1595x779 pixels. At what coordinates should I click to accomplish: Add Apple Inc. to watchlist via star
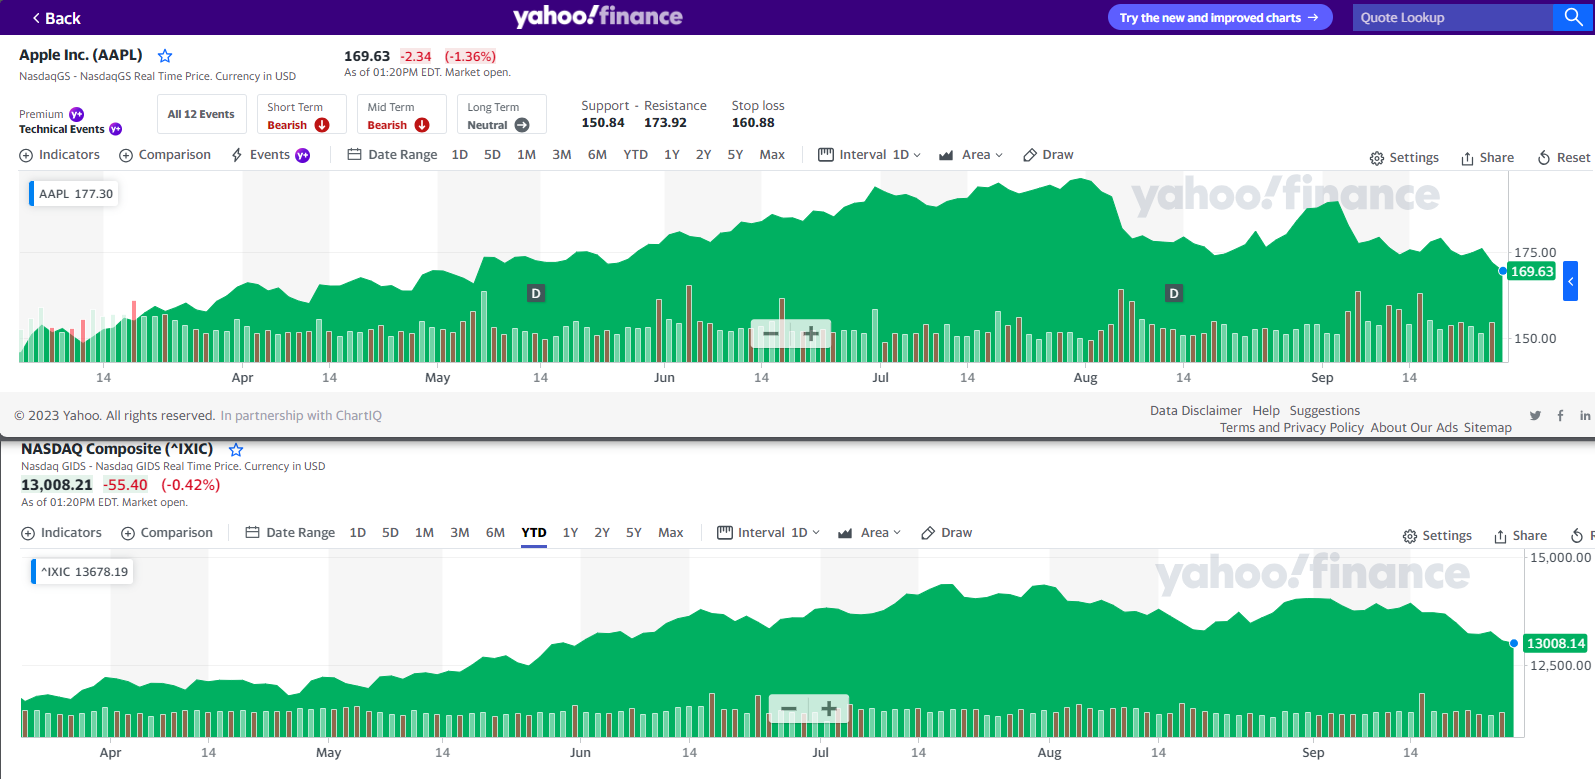click(x=165, y=56)
